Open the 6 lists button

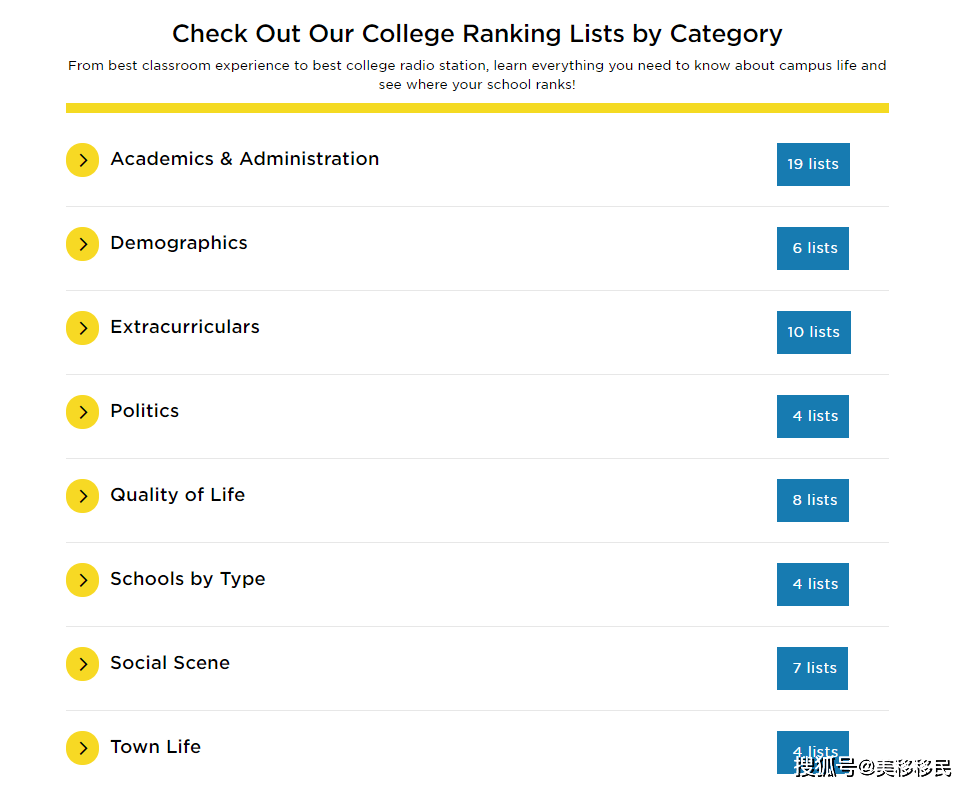812,248
